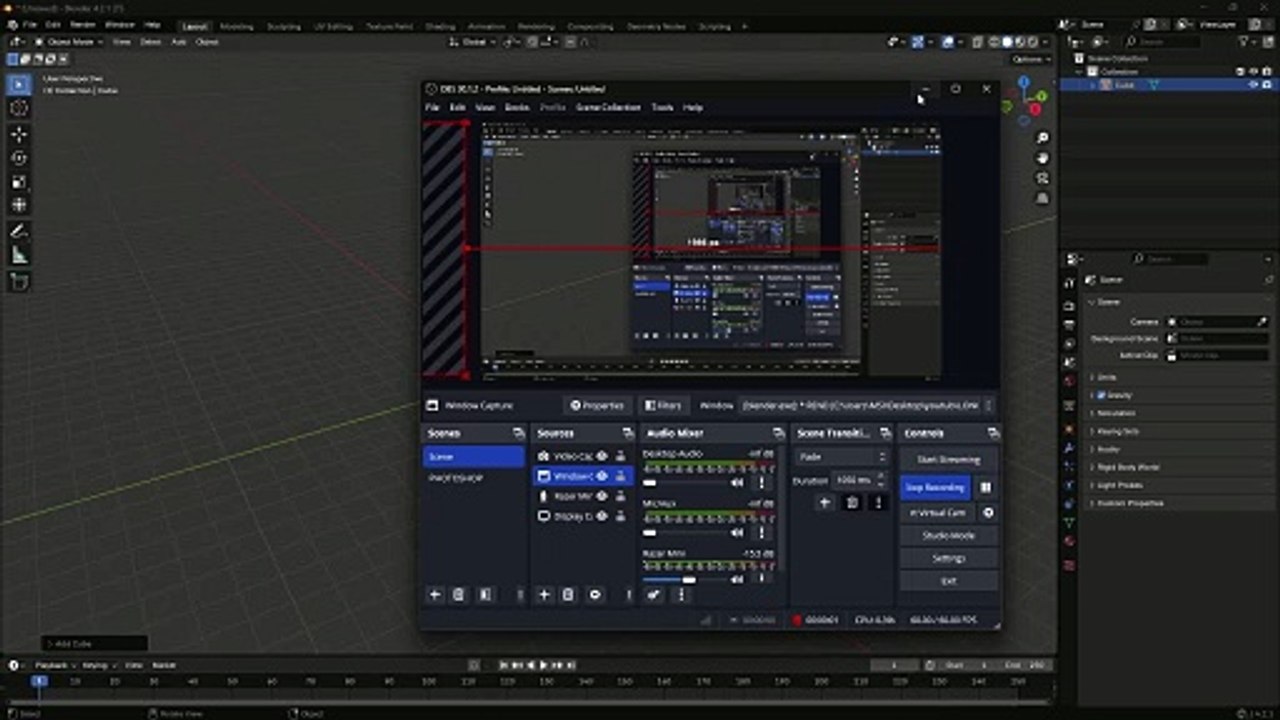This screenshot has height=720, width=1280.
Task: Click the Properties button in OBS source toolbar
Action: pos(596,405)
